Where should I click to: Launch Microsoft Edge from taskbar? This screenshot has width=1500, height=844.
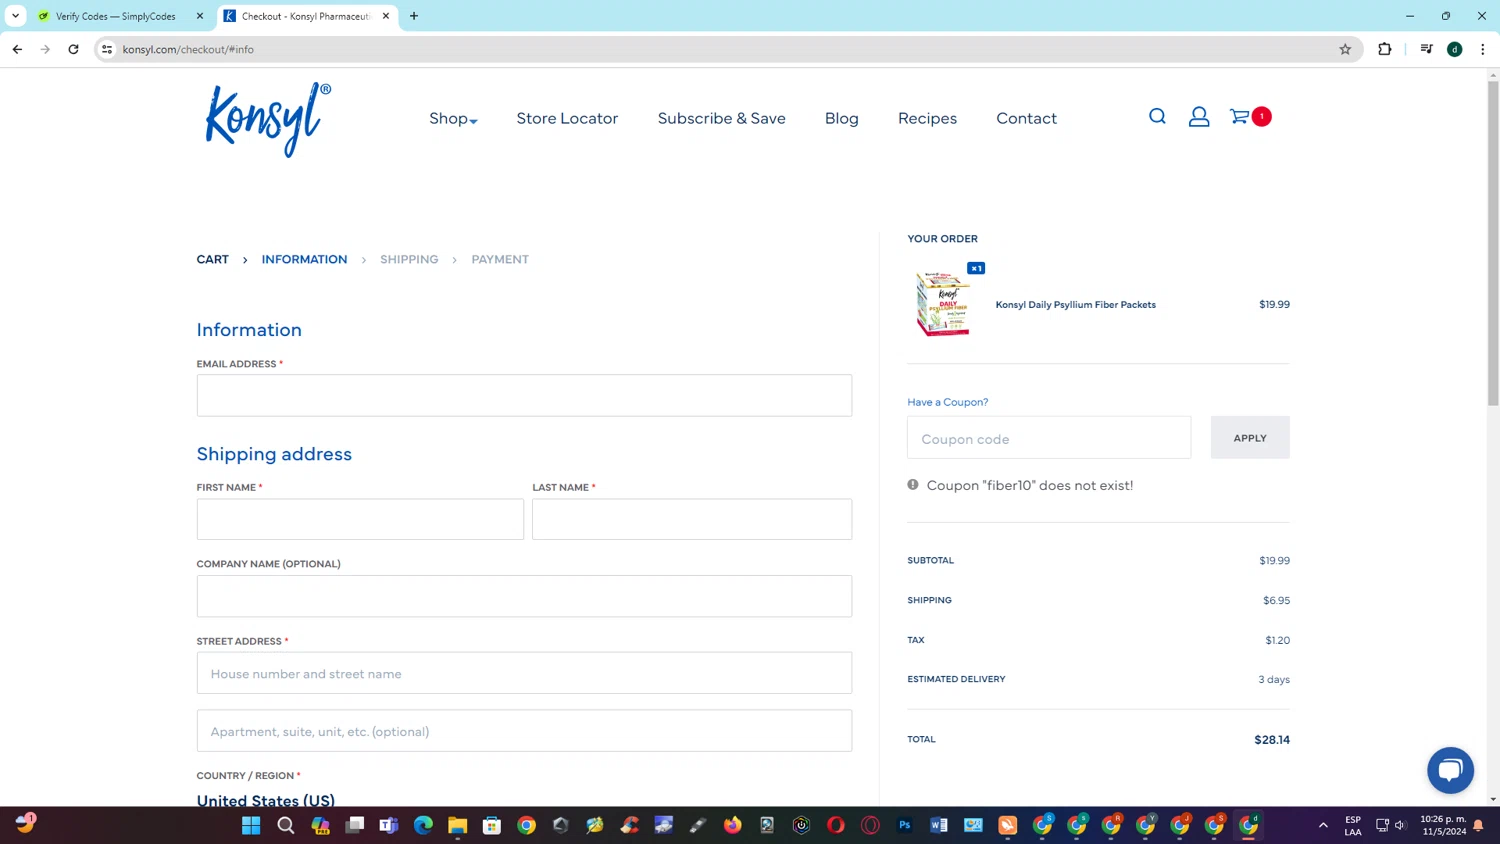423,825
